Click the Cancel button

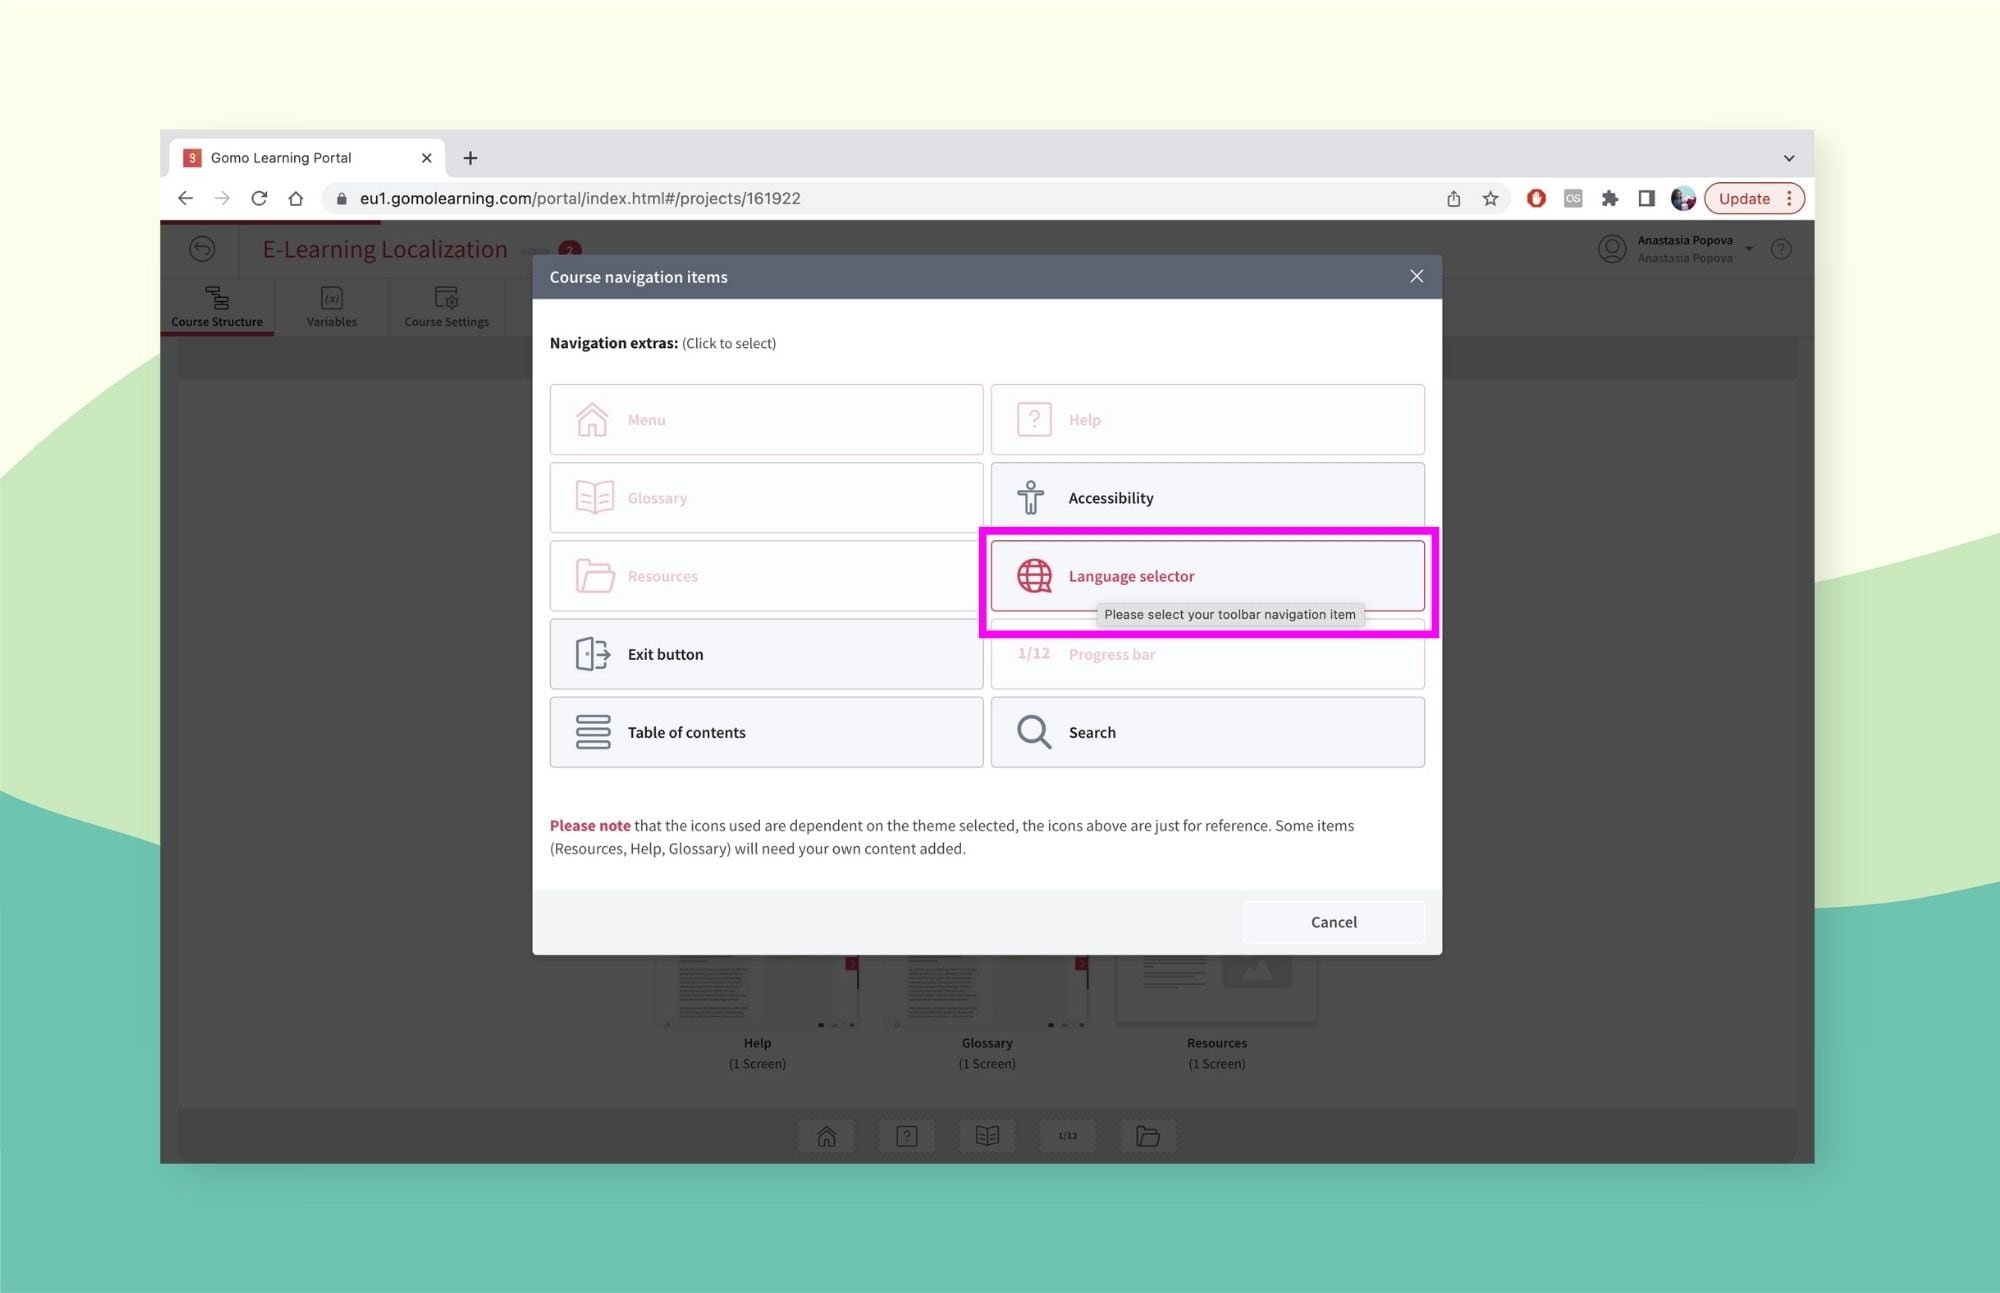coord(1334,921)
